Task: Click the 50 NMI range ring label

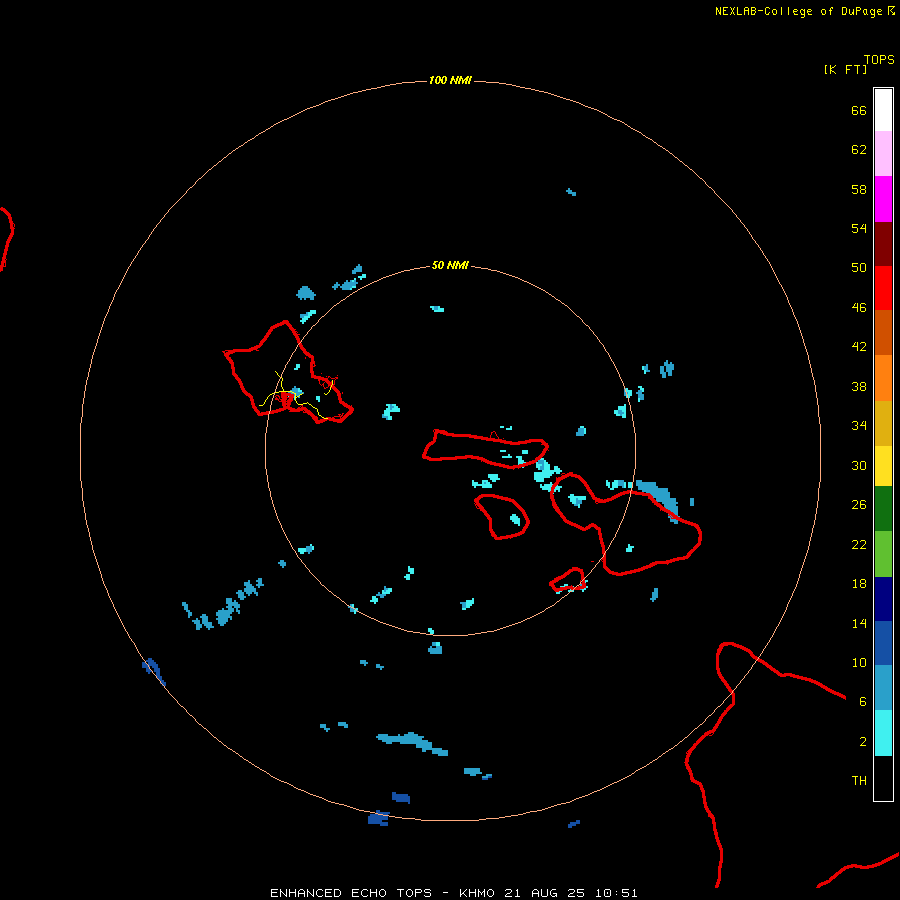Action: pos(450,265)
